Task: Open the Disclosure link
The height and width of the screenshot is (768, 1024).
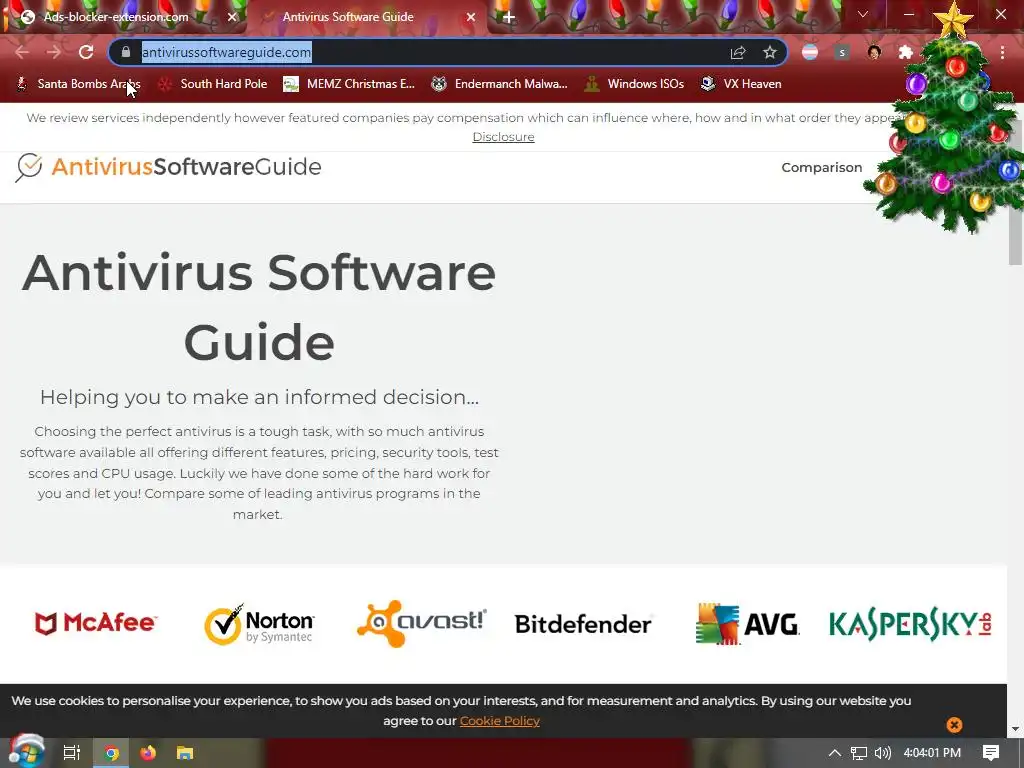Action: click(x=504, y=137)
